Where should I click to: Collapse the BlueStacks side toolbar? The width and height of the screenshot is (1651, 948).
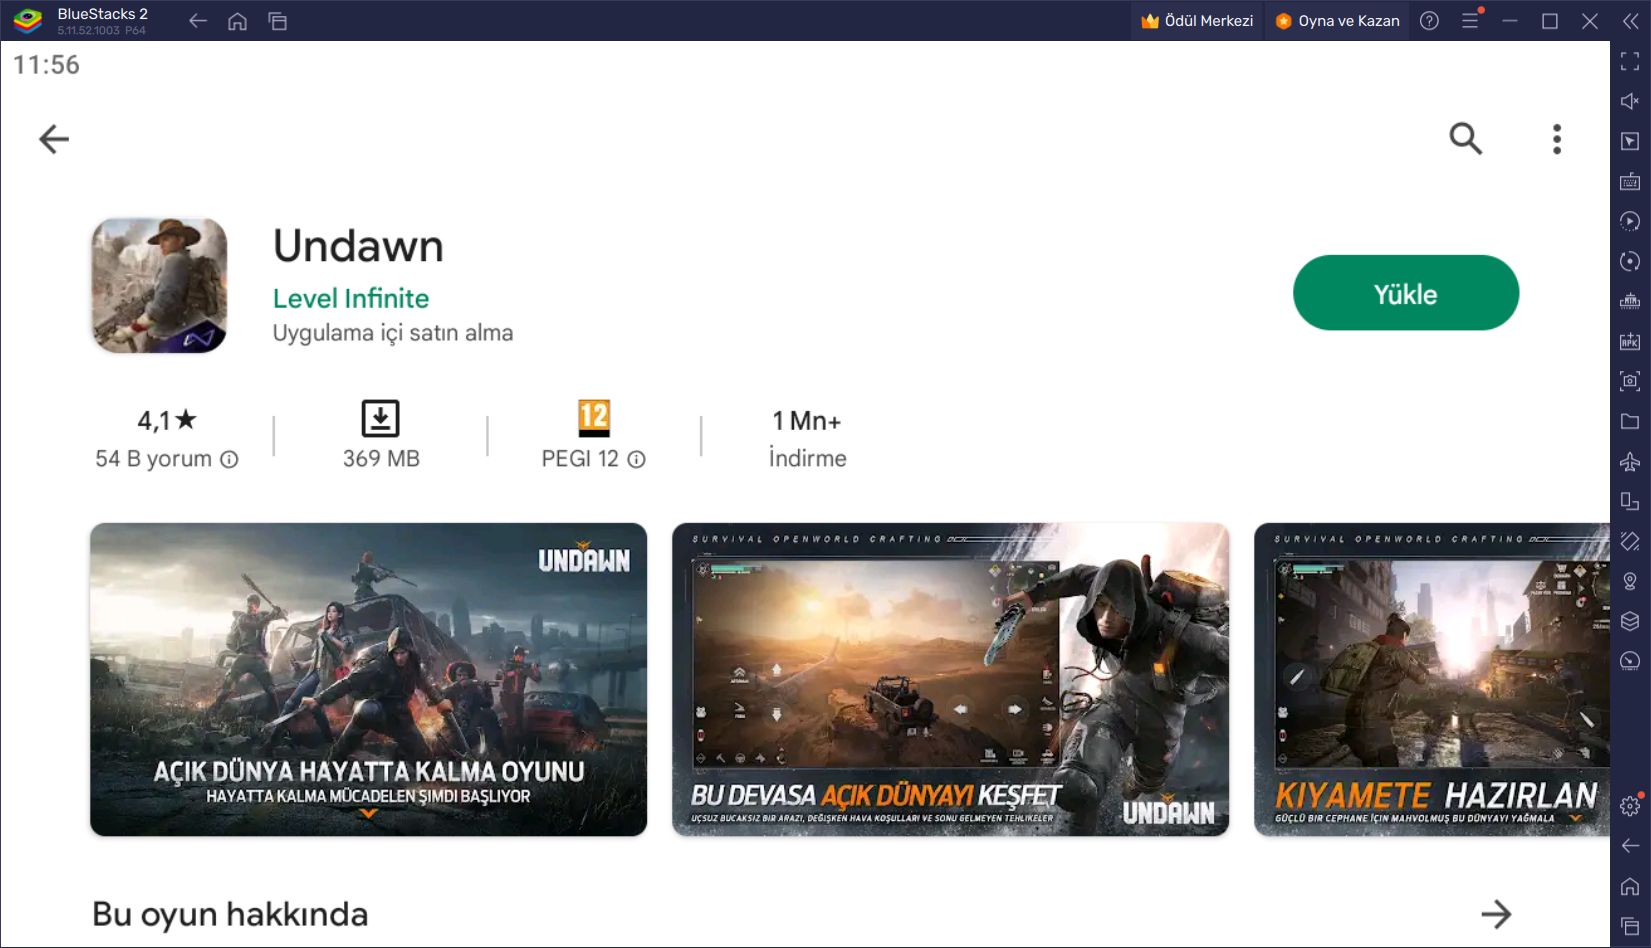tap(1630, 21)
